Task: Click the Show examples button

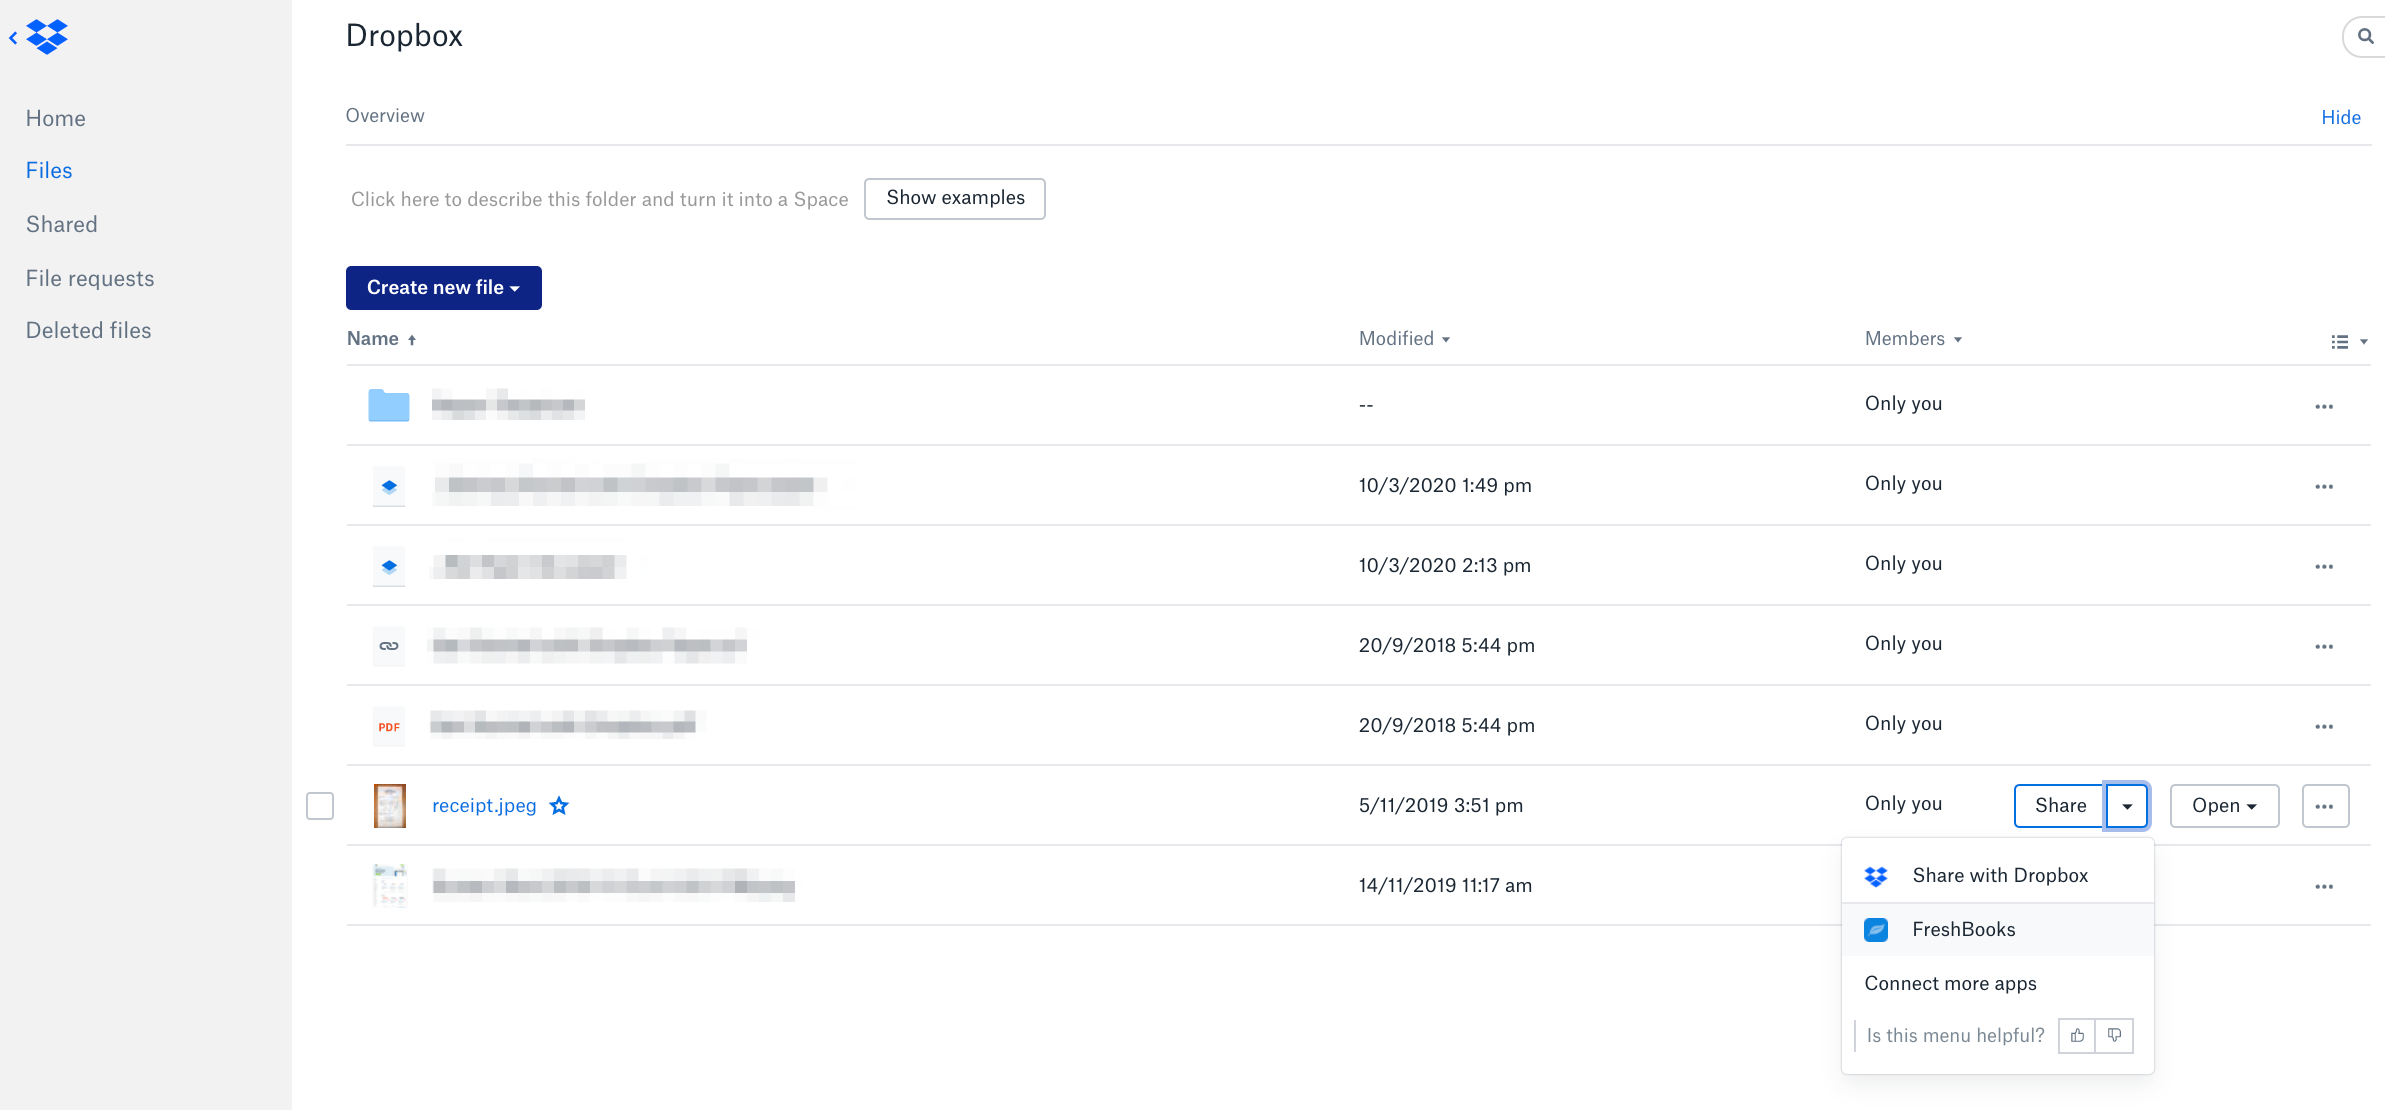Action: pos(954,198)
